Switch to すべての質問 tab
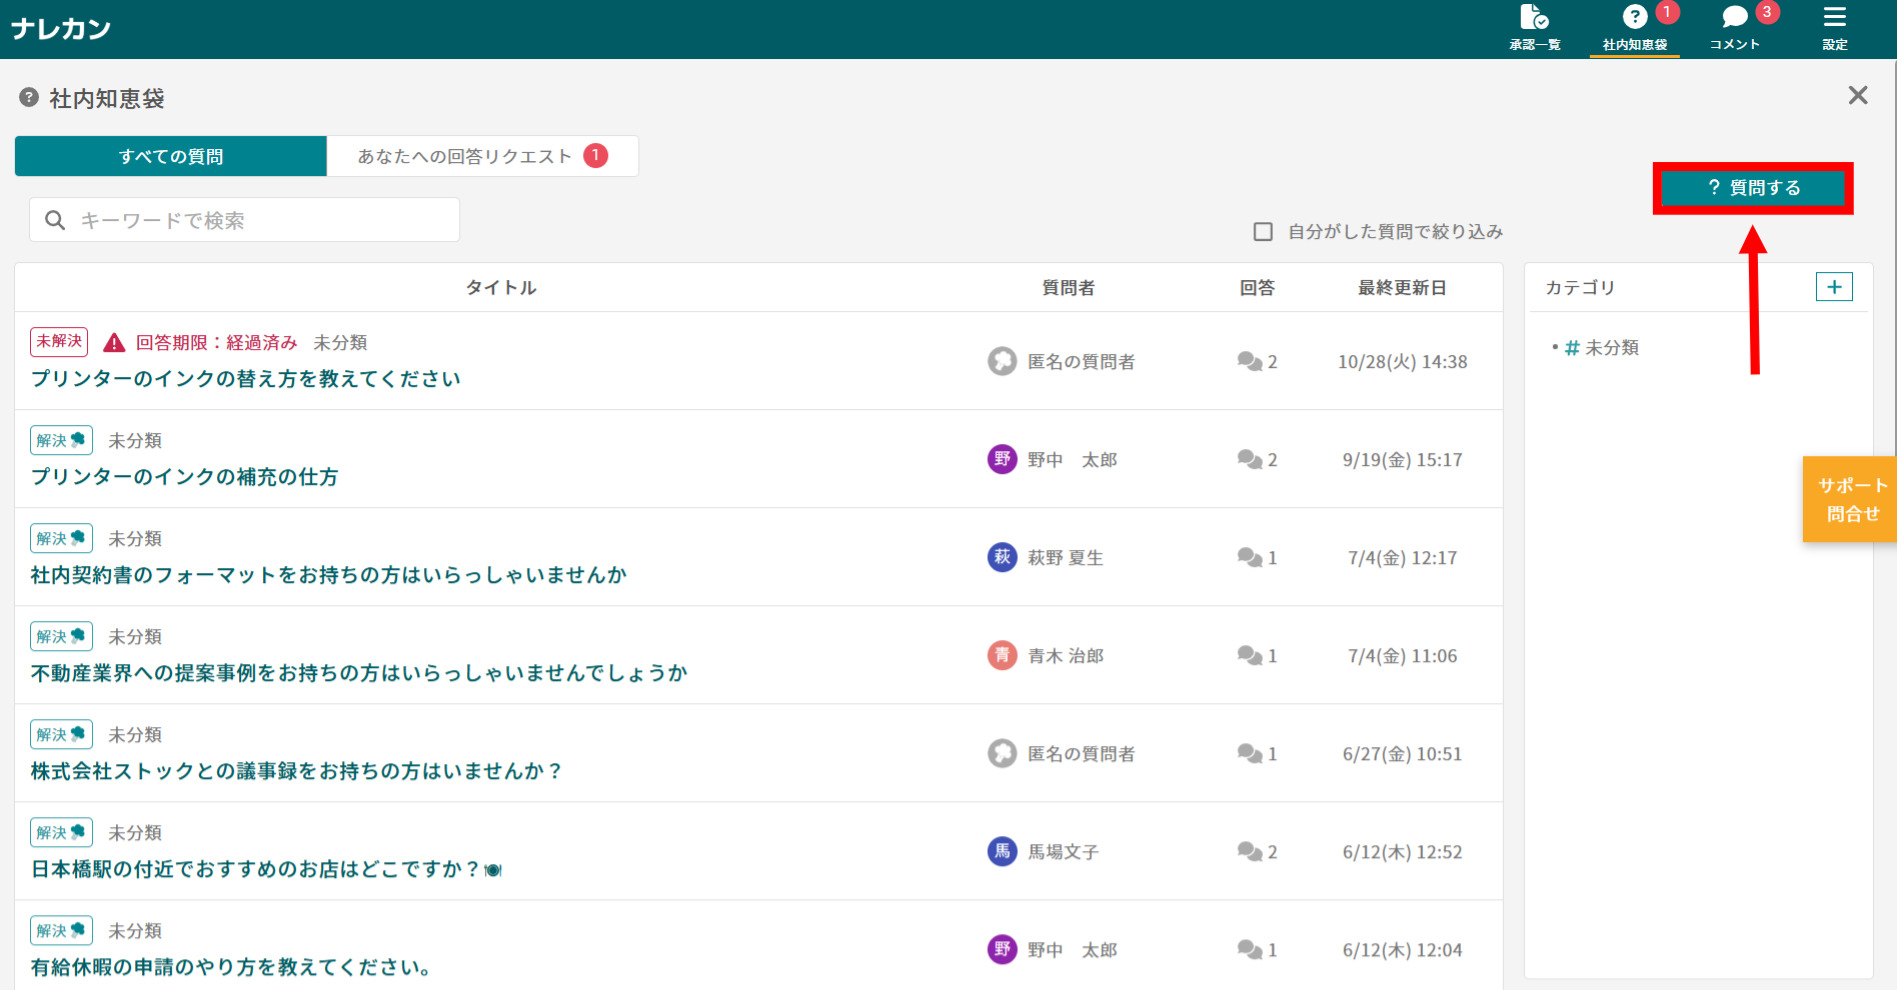 pos(171,156)
